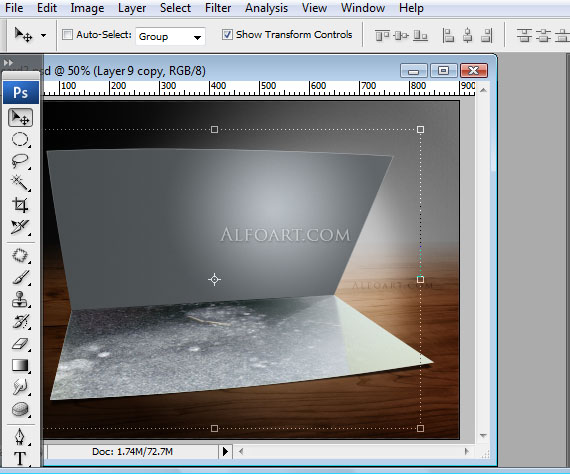Select the Move tool in the toolbox
570x474 pixels.
(x=20, y=117)
